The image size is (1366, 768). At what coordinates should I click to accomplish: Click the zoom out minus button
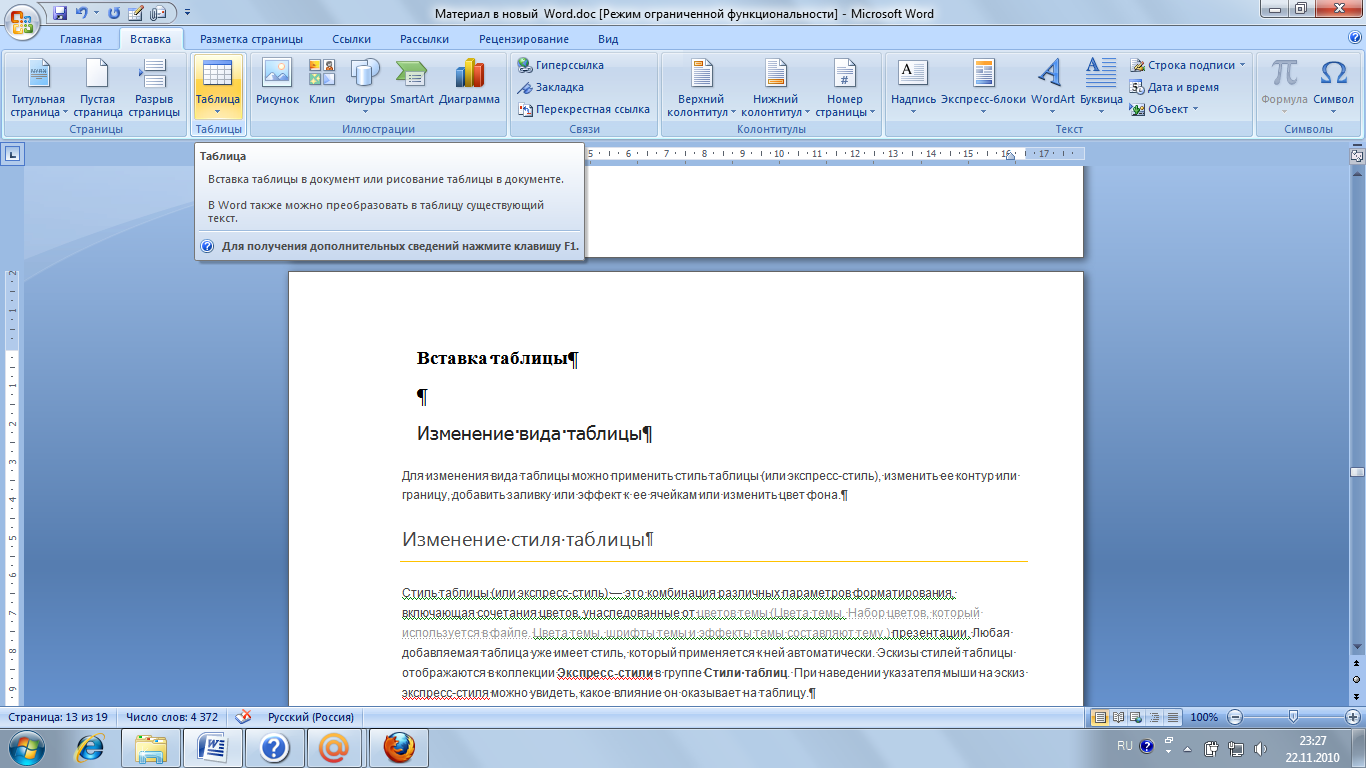(1235, 717)
